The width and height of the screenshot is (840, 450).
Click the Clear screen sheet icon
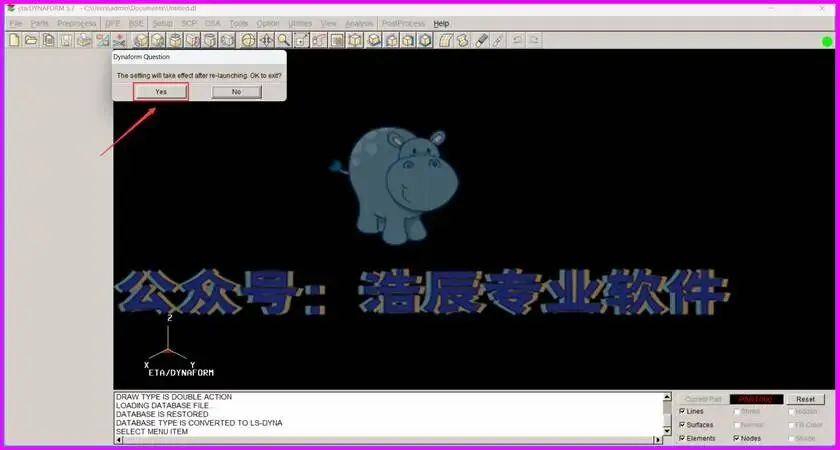(445, 40)
